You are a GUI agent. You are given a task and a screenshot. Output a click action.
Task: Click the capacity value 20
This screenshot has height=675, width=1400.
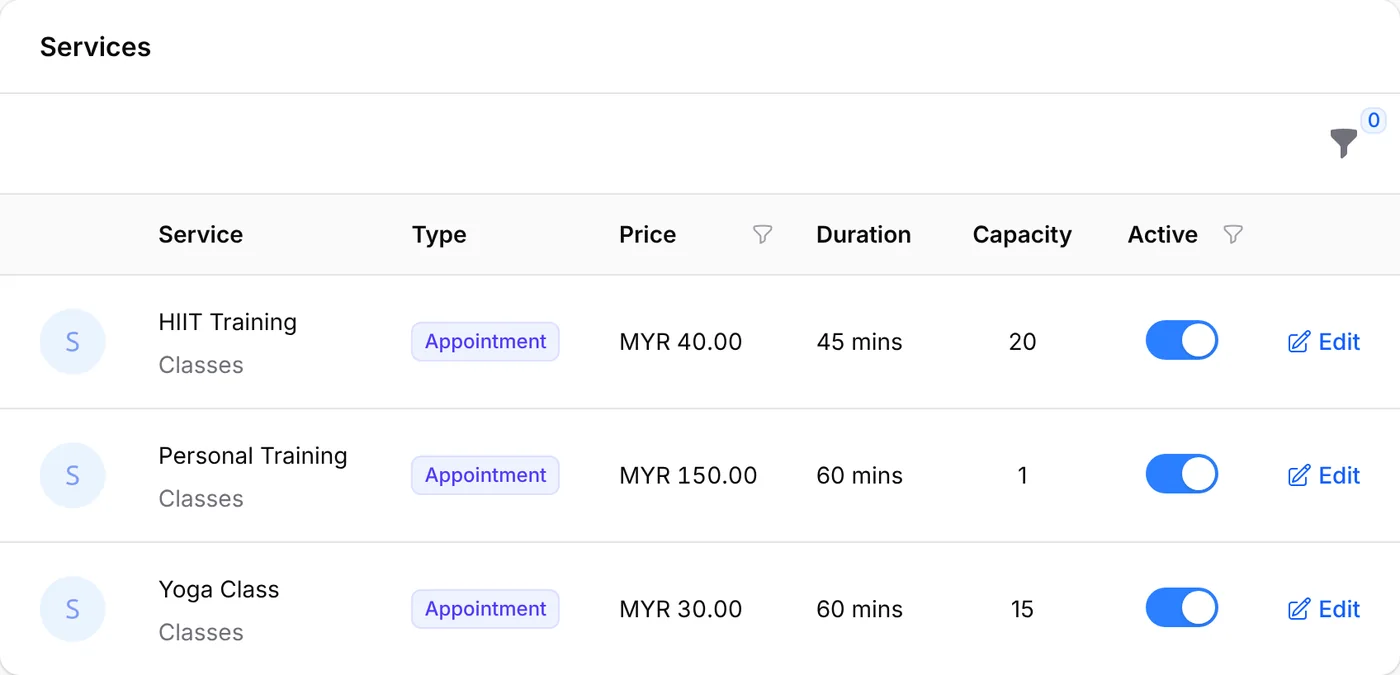coord(1022,342)
